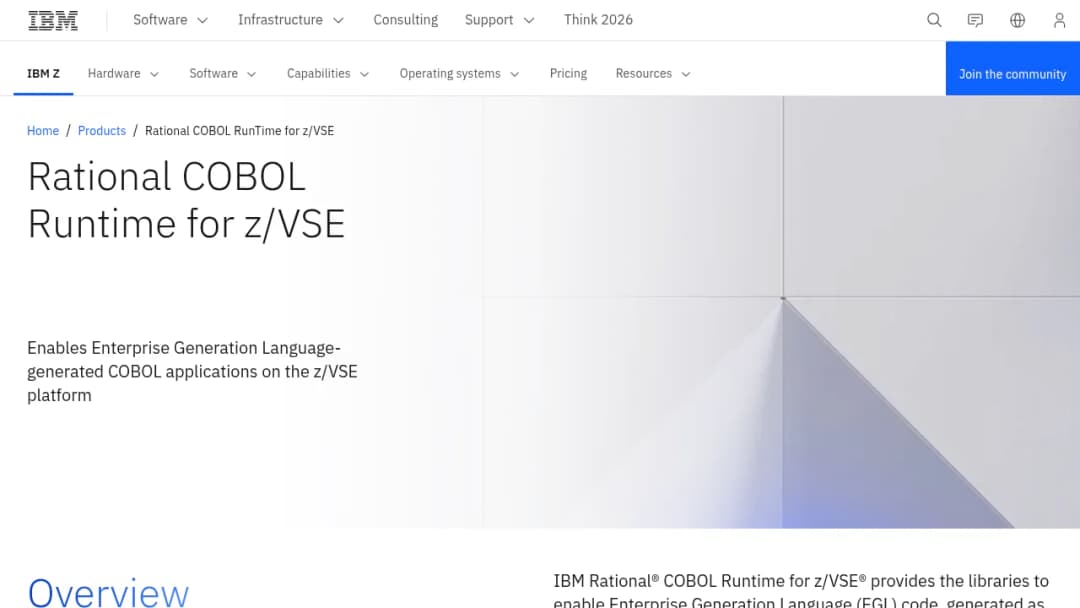
Task: Expand the Operating systems dropdown
Action: pos(459,74)
